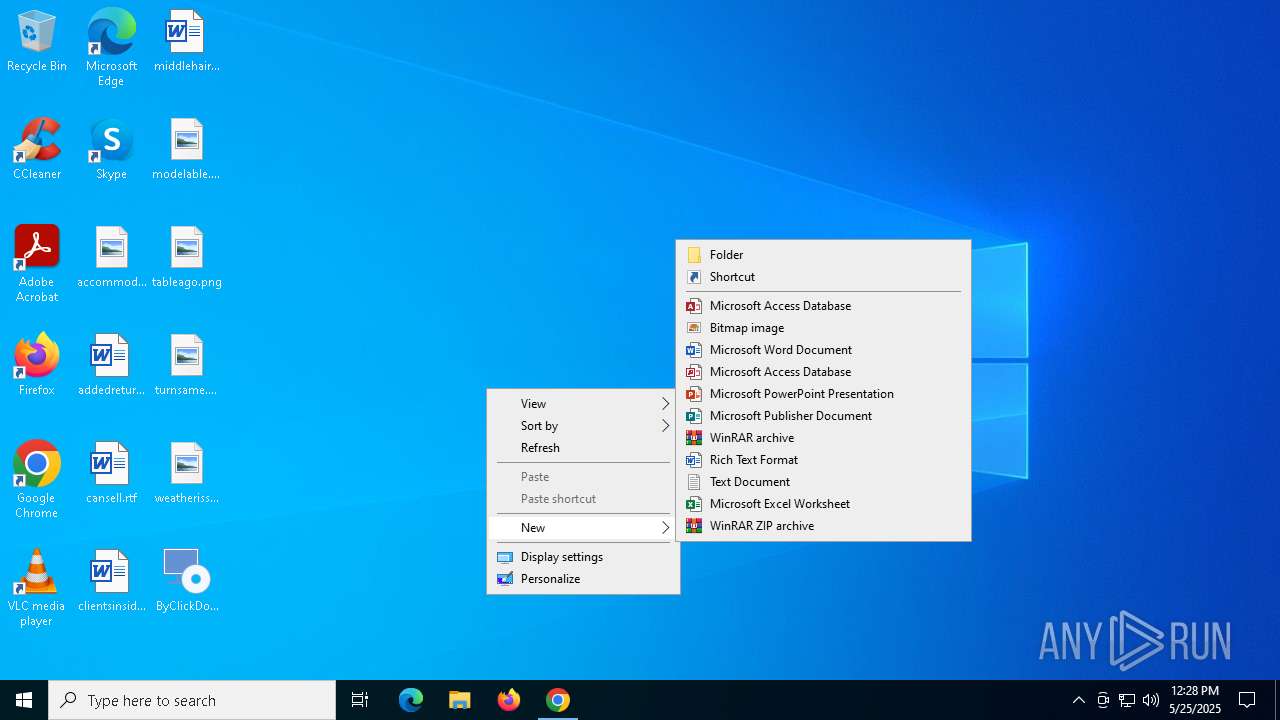
Task: Open the New submenu entry
Action: [583, 528]
